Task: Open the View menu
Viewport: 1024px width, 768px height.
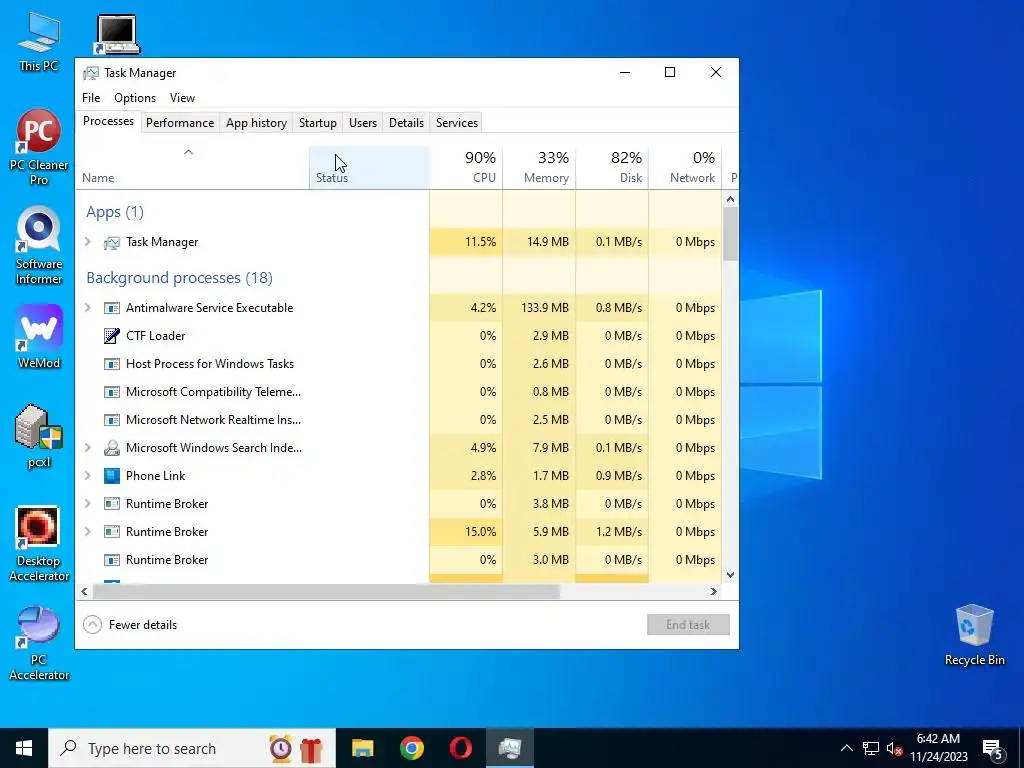Action: tap(182, 98)
